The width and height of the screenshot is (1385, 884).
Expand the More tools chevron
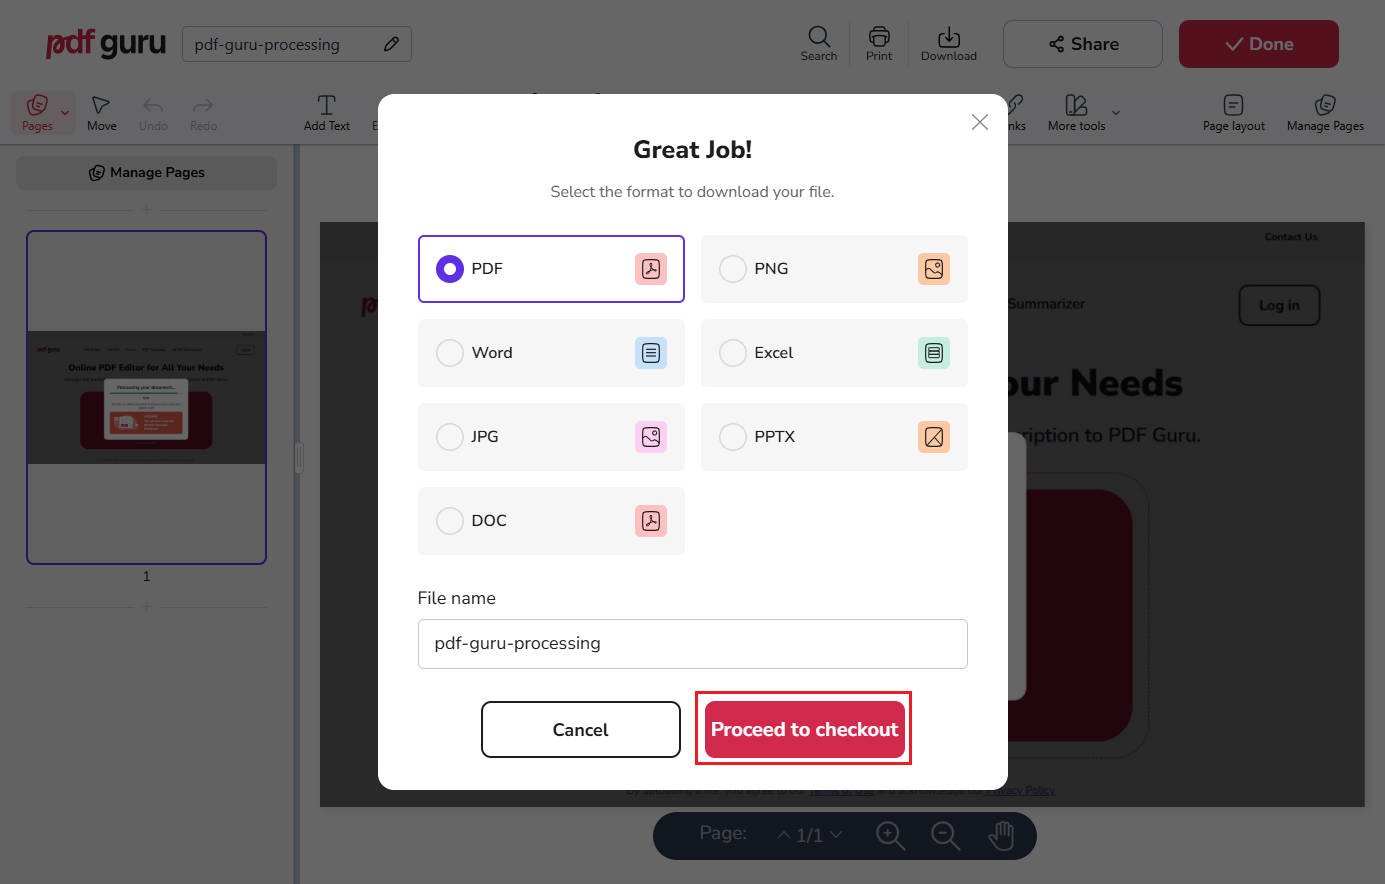[x=1116, y=113]
